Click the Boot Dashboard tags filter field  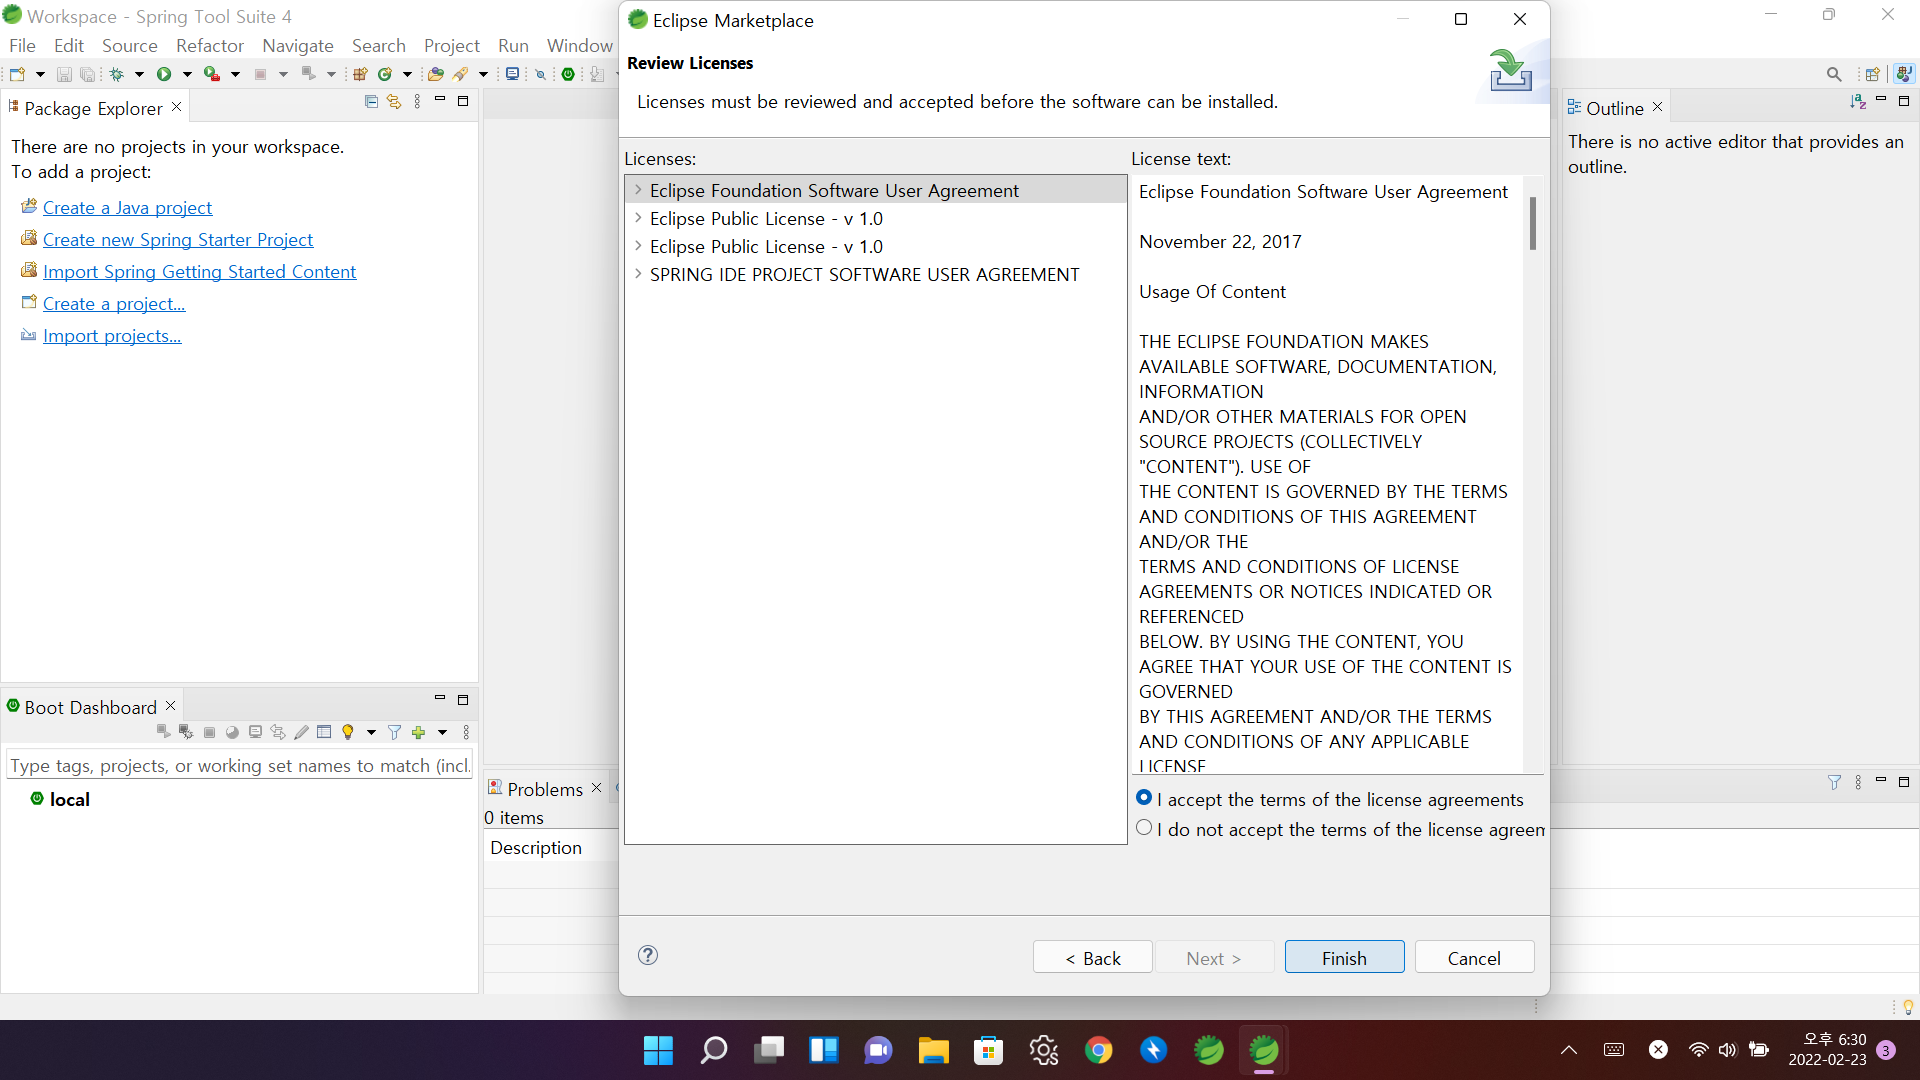tap(239, 765)
